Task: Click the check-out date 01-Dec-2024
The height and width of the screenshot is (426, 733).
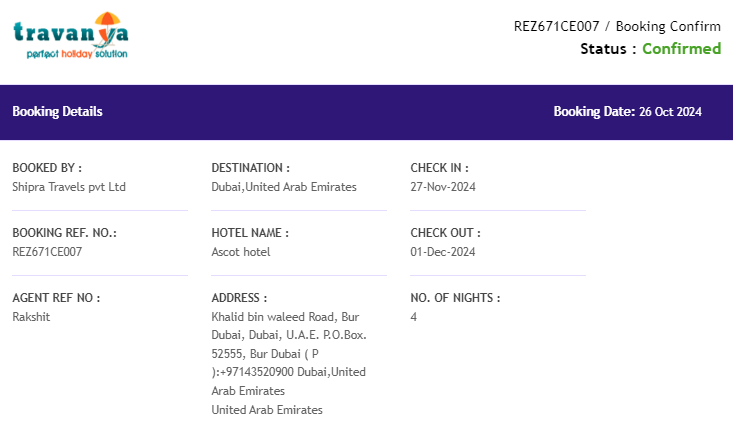Action: coord(443,252)
